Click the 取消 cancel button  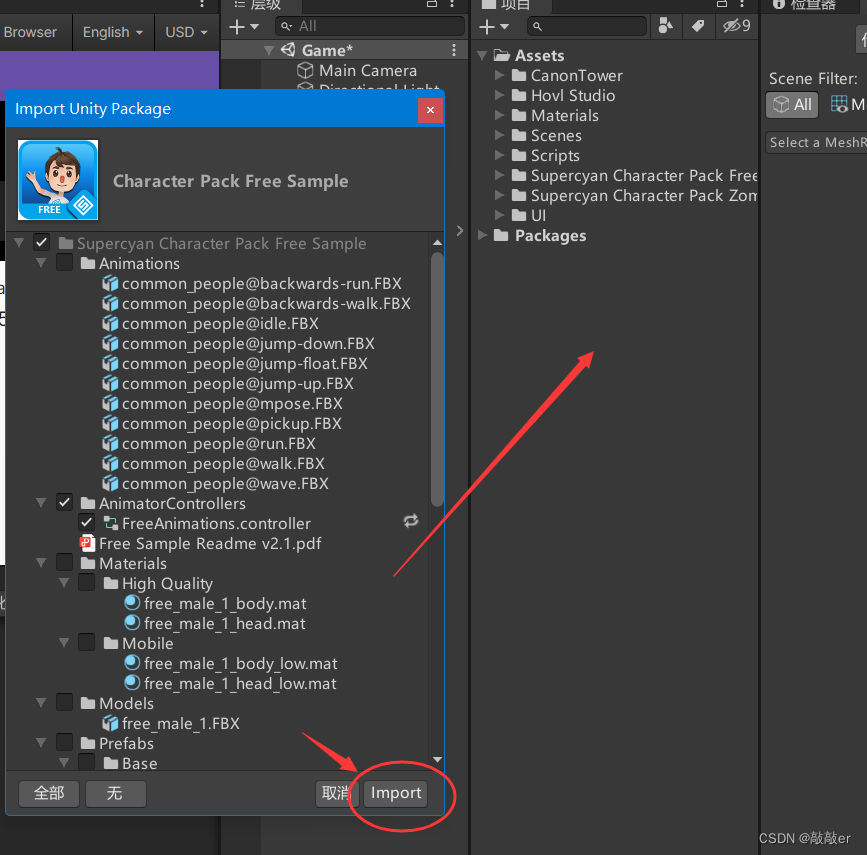pos(337,793)
